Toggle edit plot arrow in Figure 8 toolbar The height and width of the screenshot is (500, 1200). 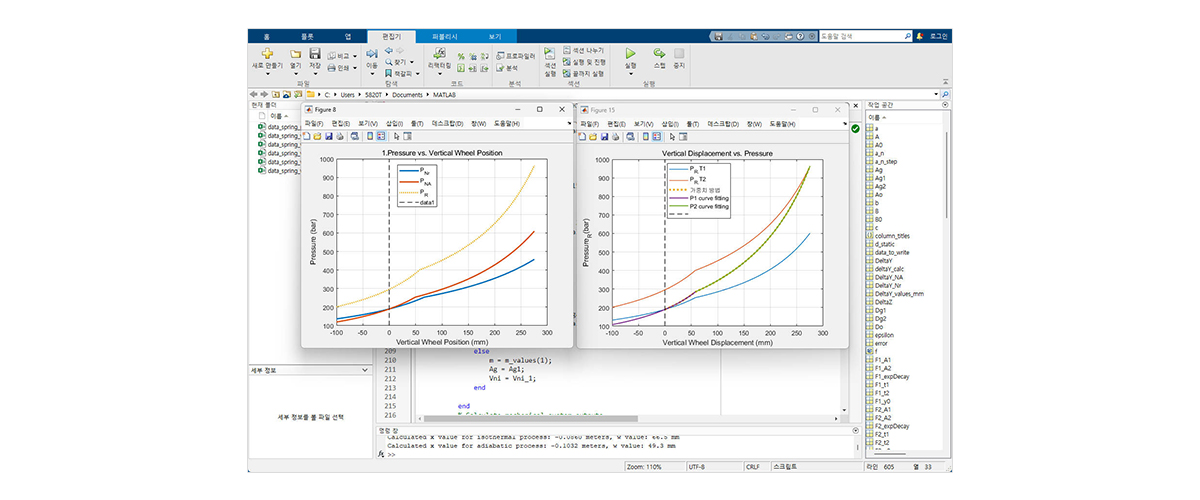point(397,135)
